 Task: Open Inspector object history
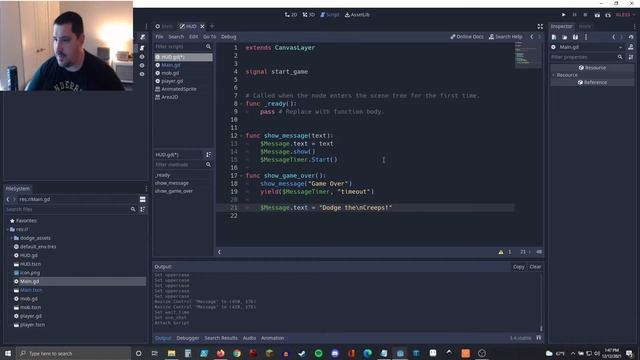tap(631, 37)
